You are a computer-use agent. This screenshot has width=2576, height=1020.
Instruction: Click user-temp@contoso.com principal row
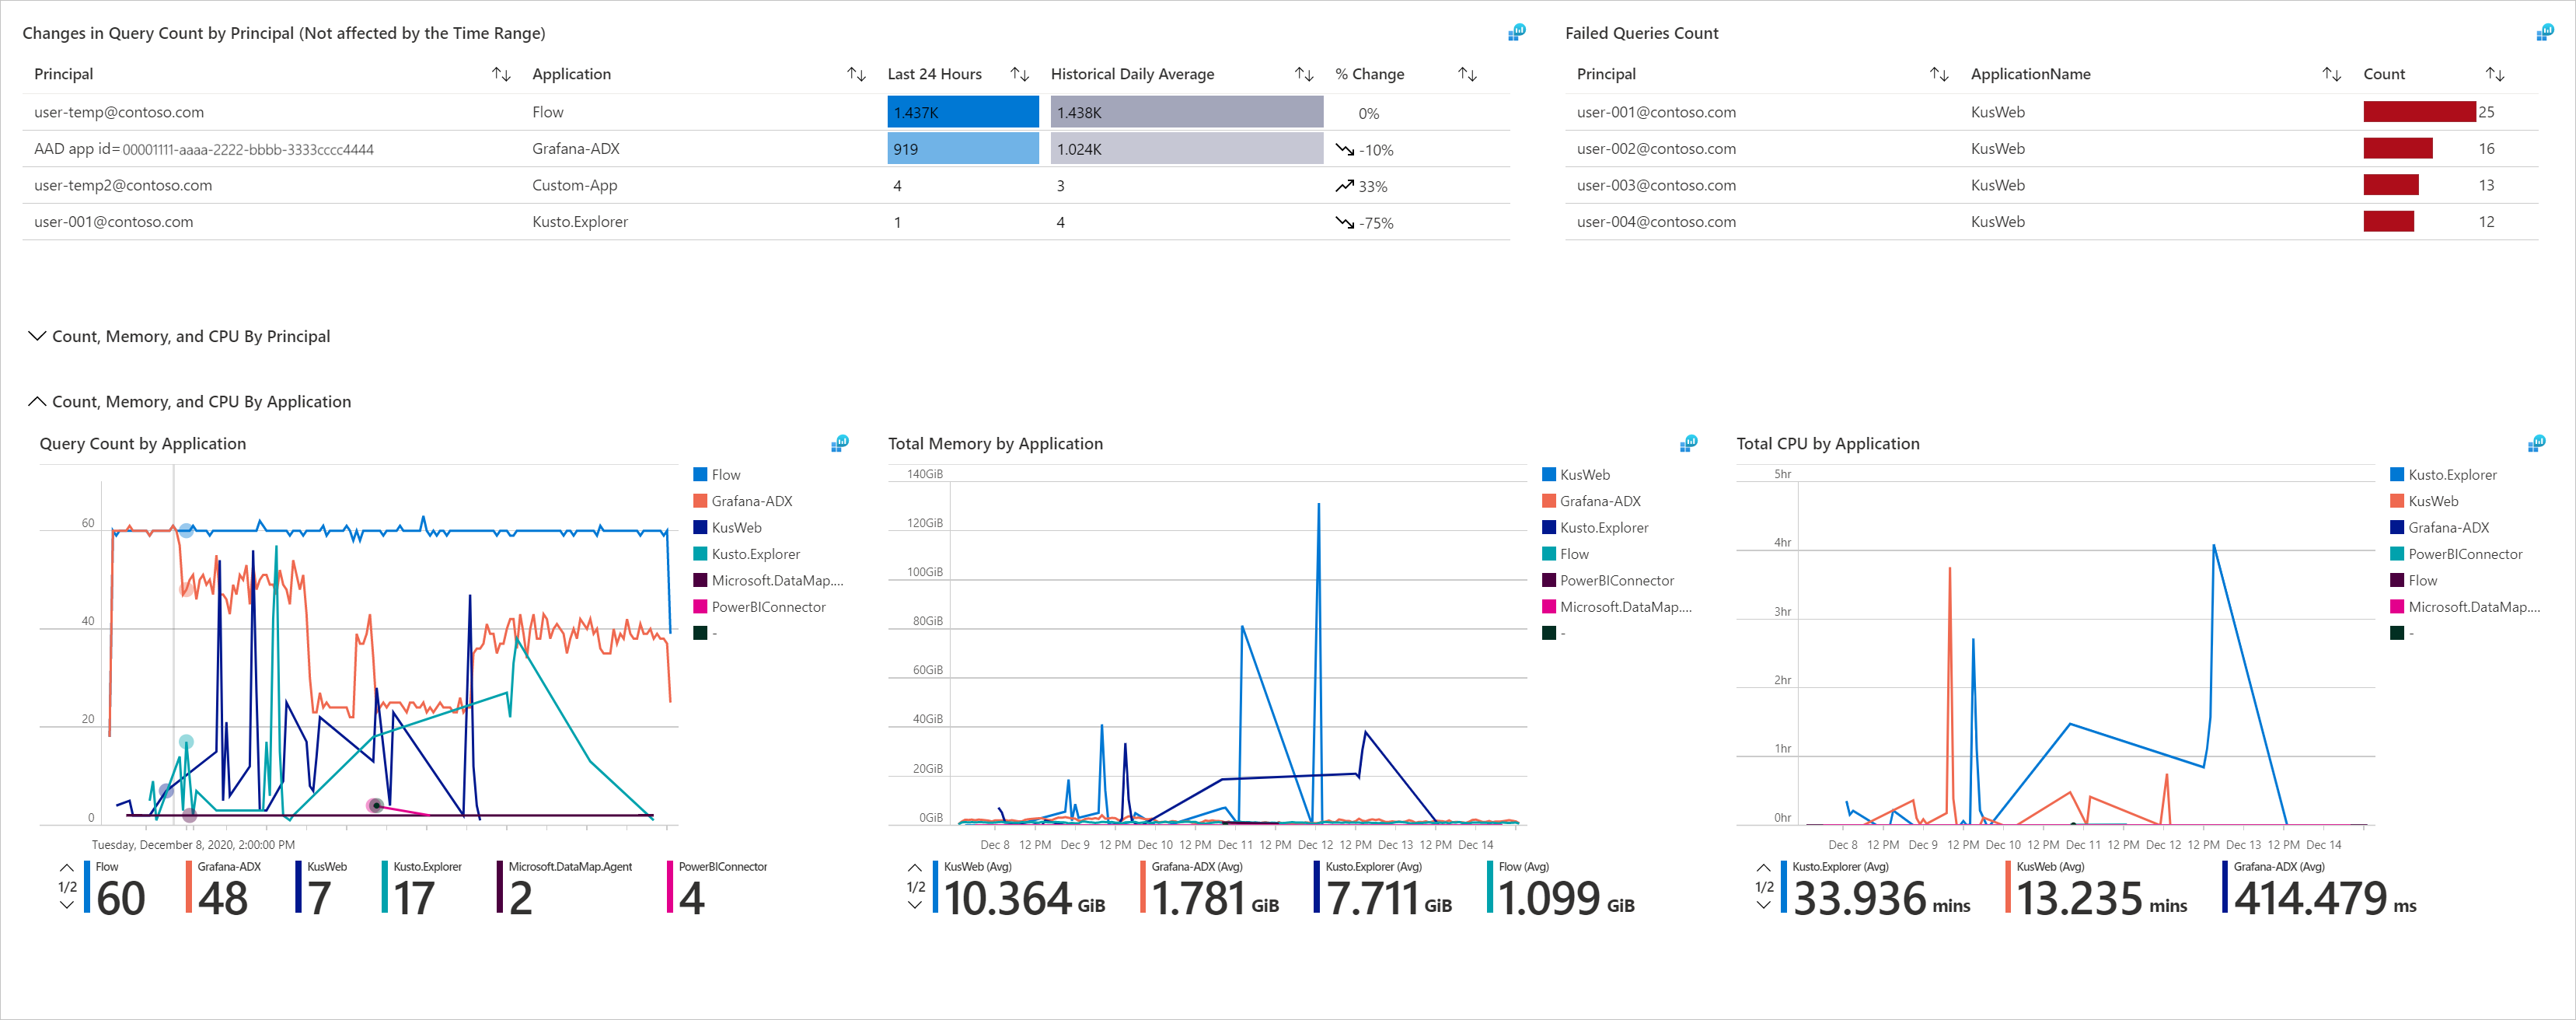(x=119, y=112)
